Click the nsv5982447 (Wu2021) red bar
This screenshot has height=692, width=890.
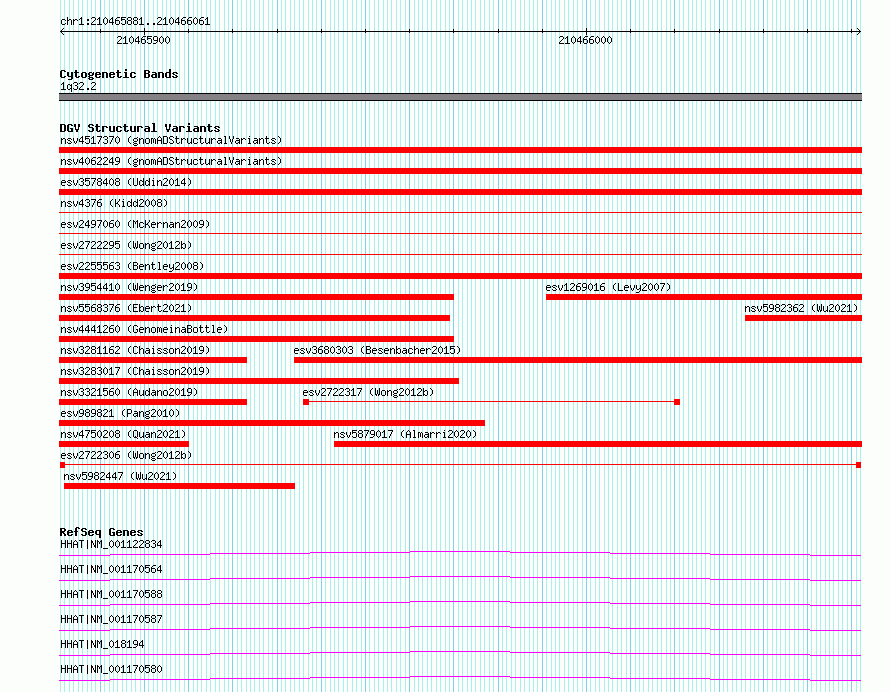click(x=179, y=486)
